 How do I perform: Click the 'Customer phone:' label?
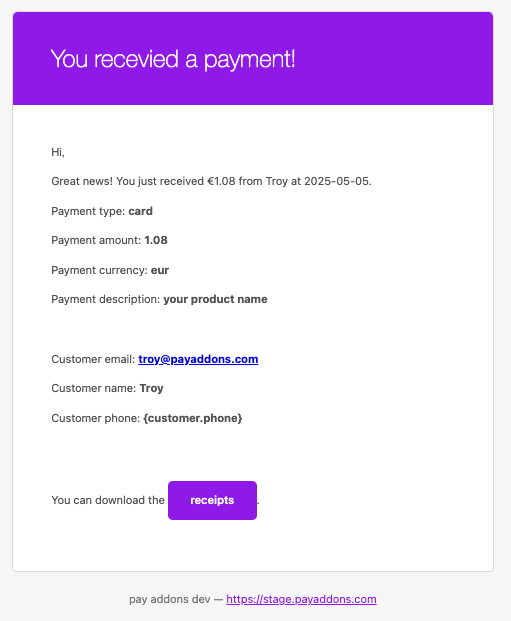(x=95, y=418)
